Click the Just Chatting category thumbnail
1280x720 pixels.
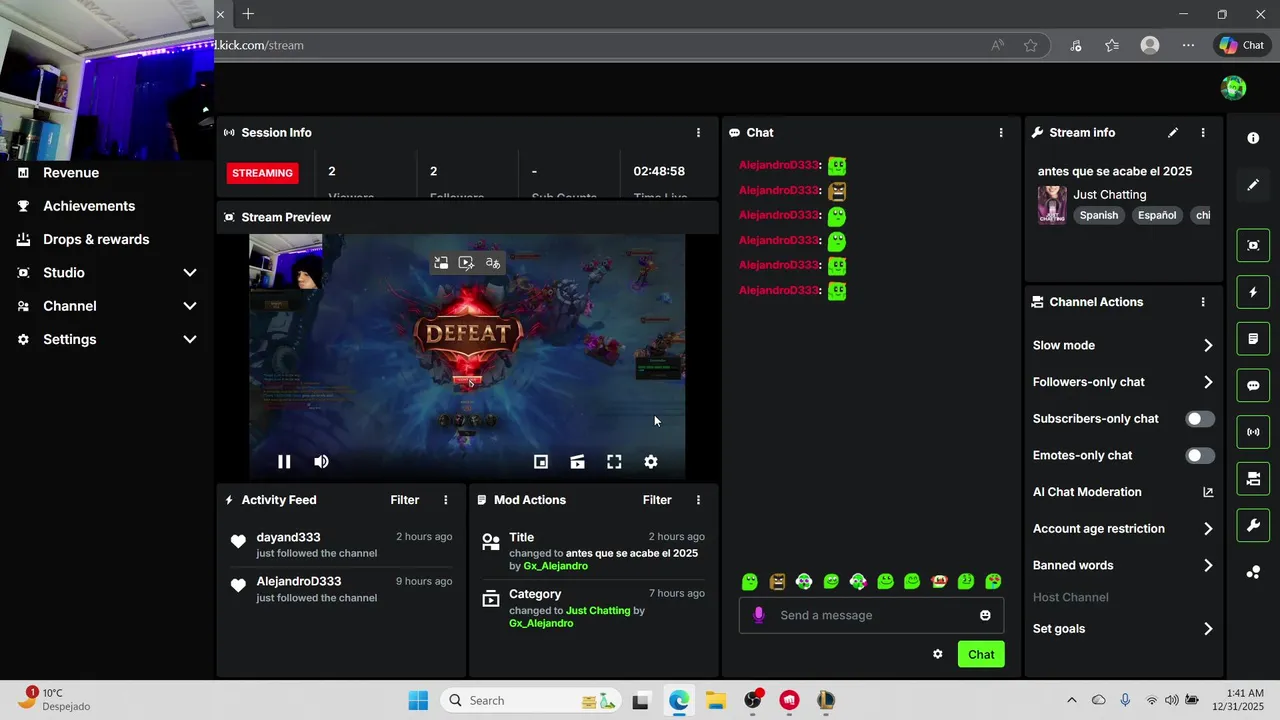[x=1052, y=205]
